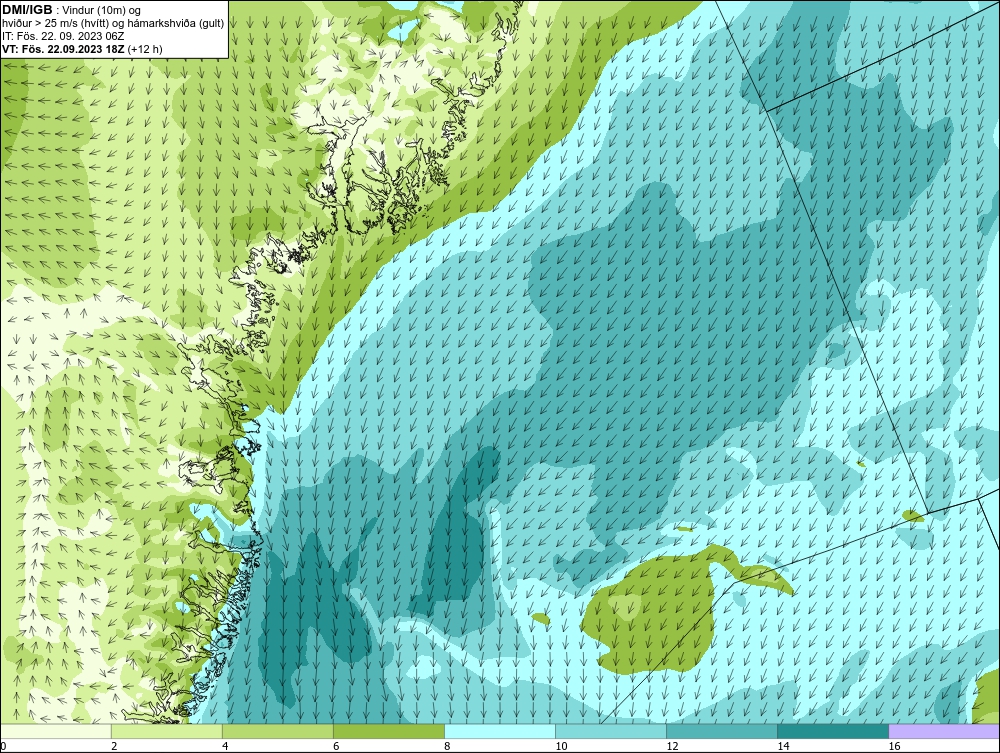Click the legend scale label '4'
1000x753 pixels.
point(224,746)
